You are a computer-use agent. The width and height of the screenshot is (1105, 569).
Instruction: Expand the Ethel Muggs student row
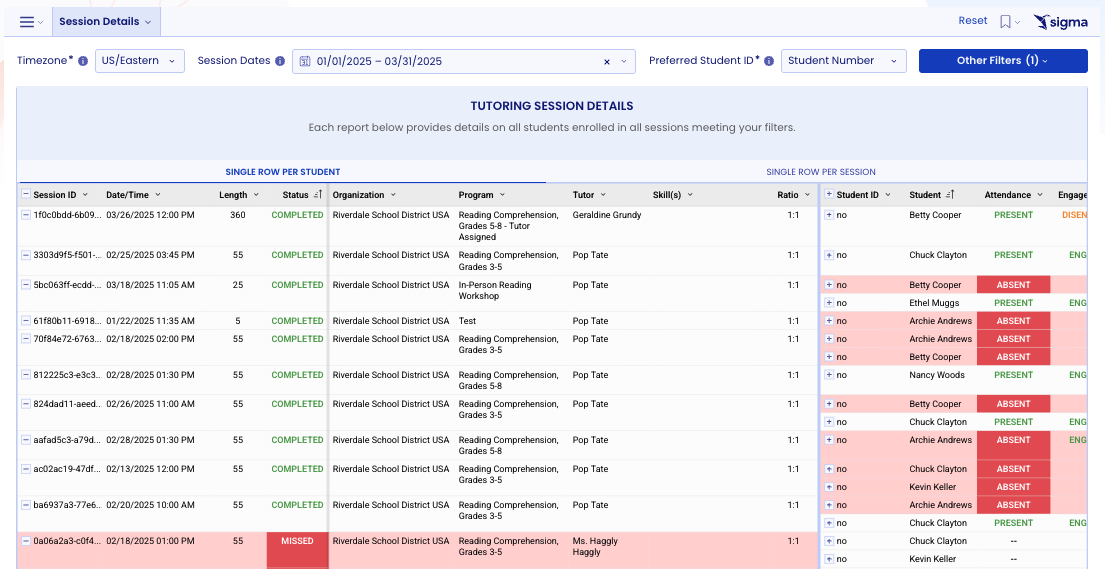[x=829, y=303]
